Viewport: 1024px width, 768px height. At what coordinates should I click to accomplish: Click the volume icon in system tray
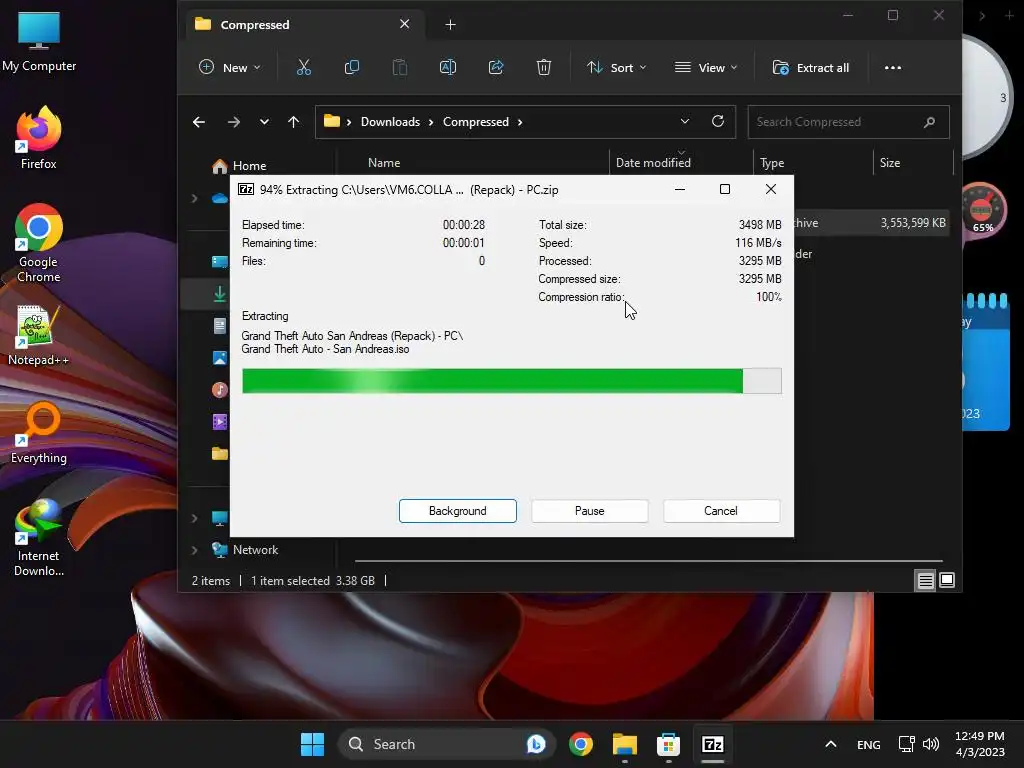coord(931,744)
